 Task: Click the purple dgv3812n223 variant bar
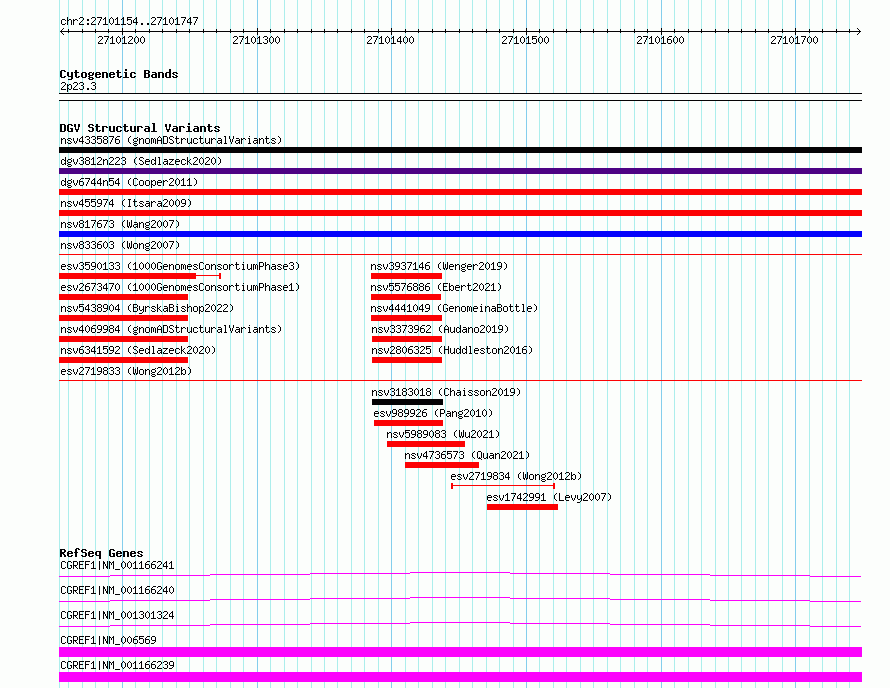click(x=460, y=171)
